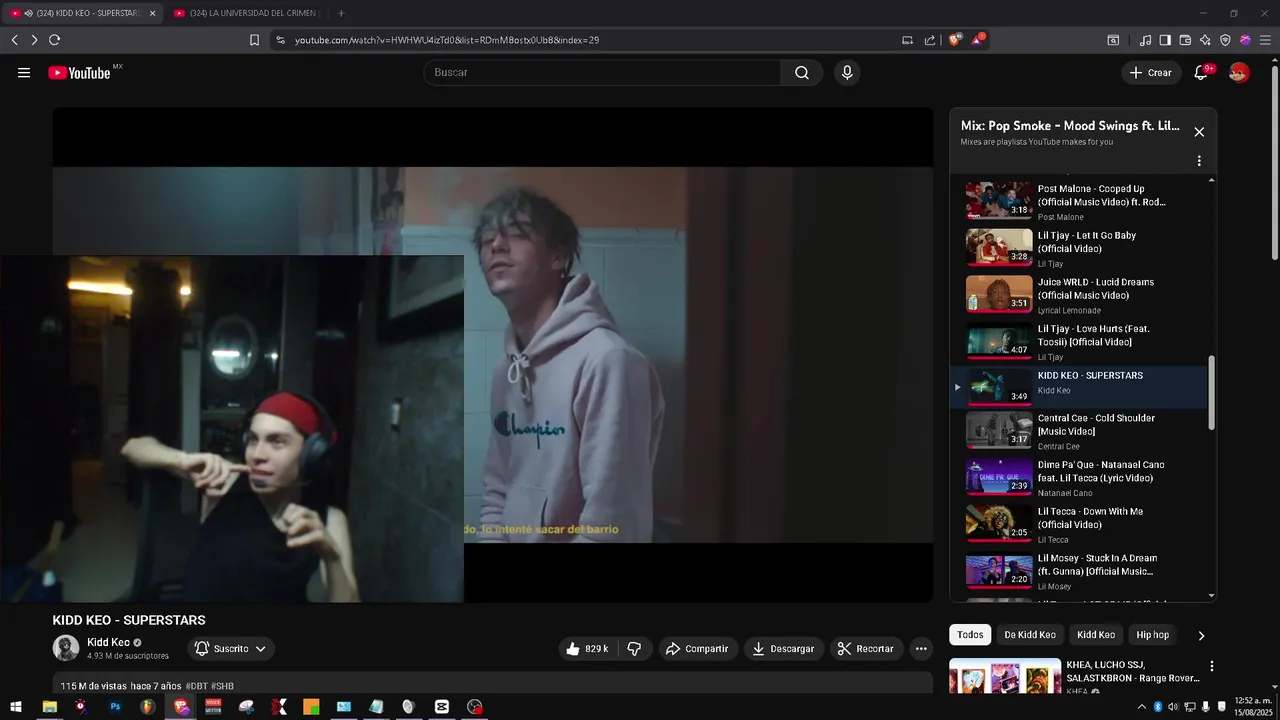Image resolution: width=1280 pixels, height=720 pixels.
Task: Open the Leo AI sparkle icon
Action: point(1205,40)
